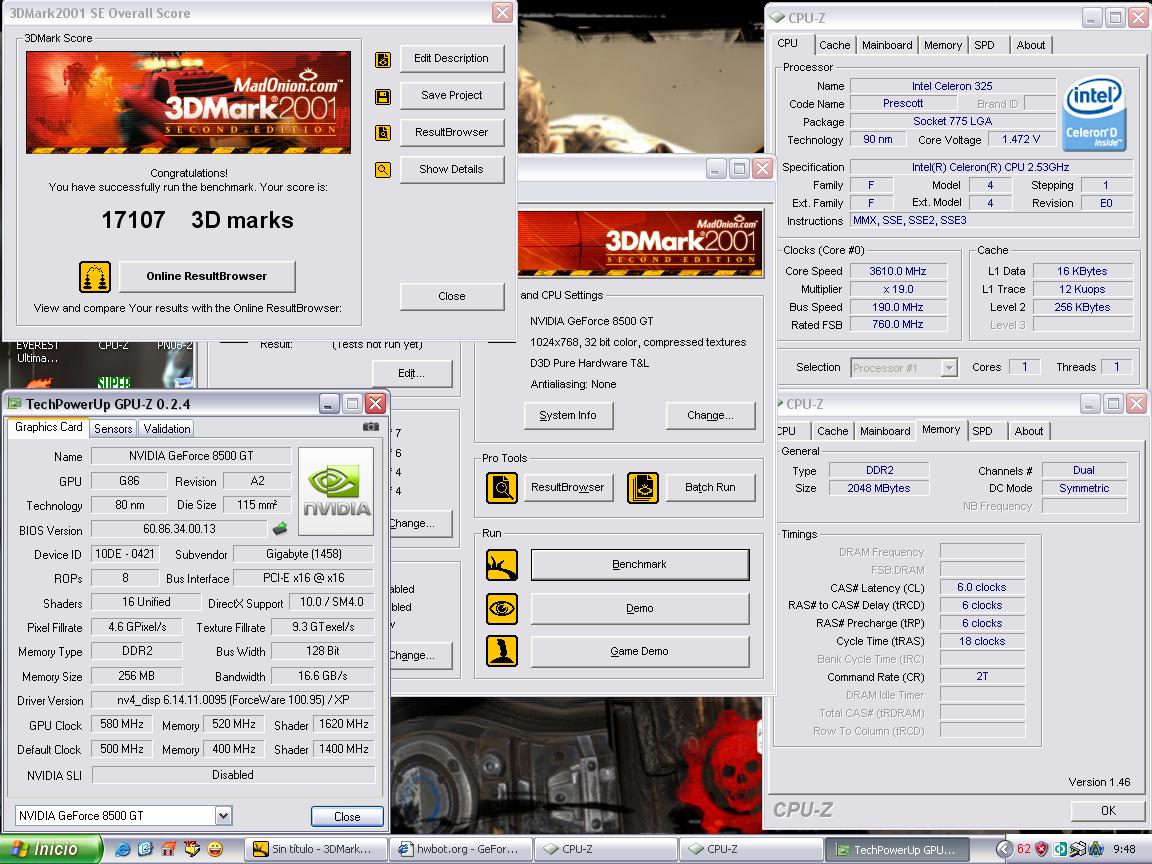The width and height of the screenshot is (1152, 864).
Task: Click the Sin titulo 3DMark taskbar item
Action: (314, 849)
